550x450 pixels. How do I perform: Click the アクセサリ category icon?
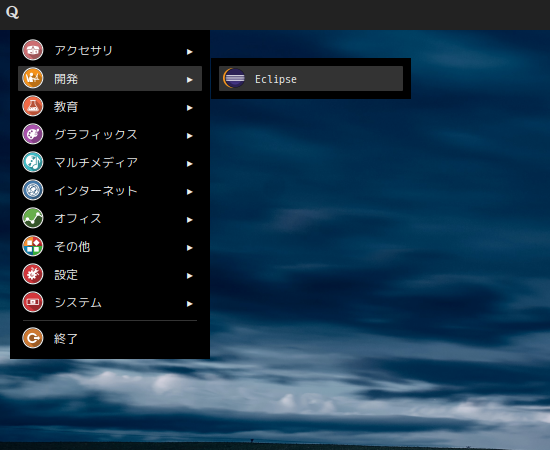pyautogui.click(x=33, y=50)
